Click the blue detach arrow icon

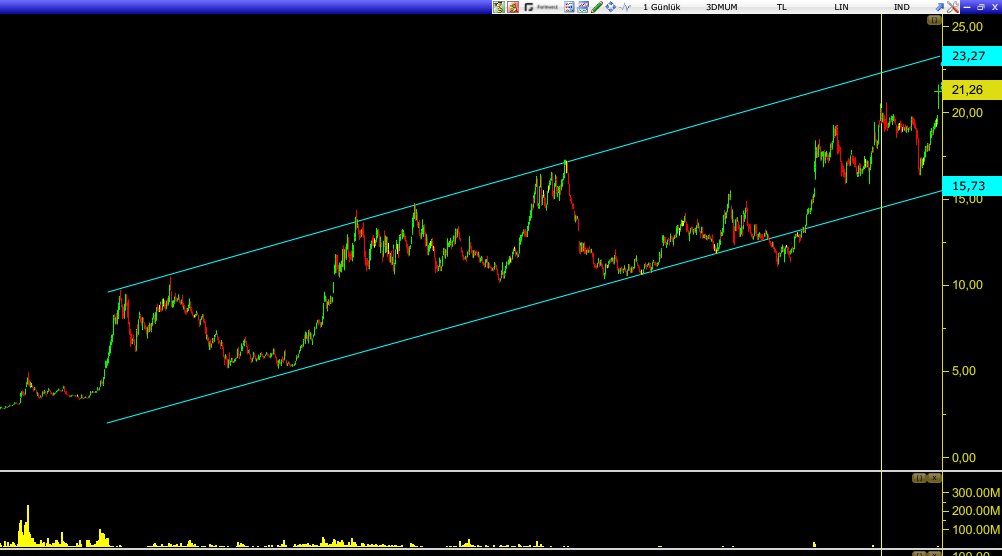939,7
